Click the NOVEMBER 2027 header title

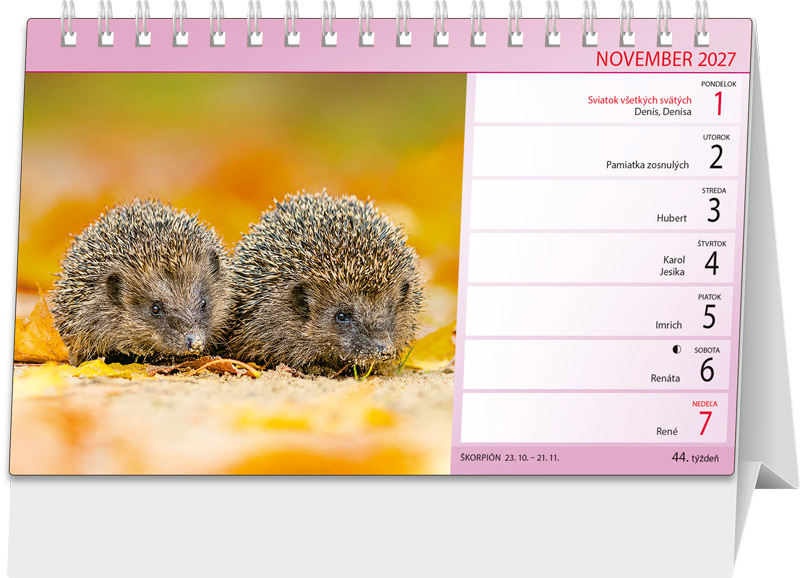666,59
